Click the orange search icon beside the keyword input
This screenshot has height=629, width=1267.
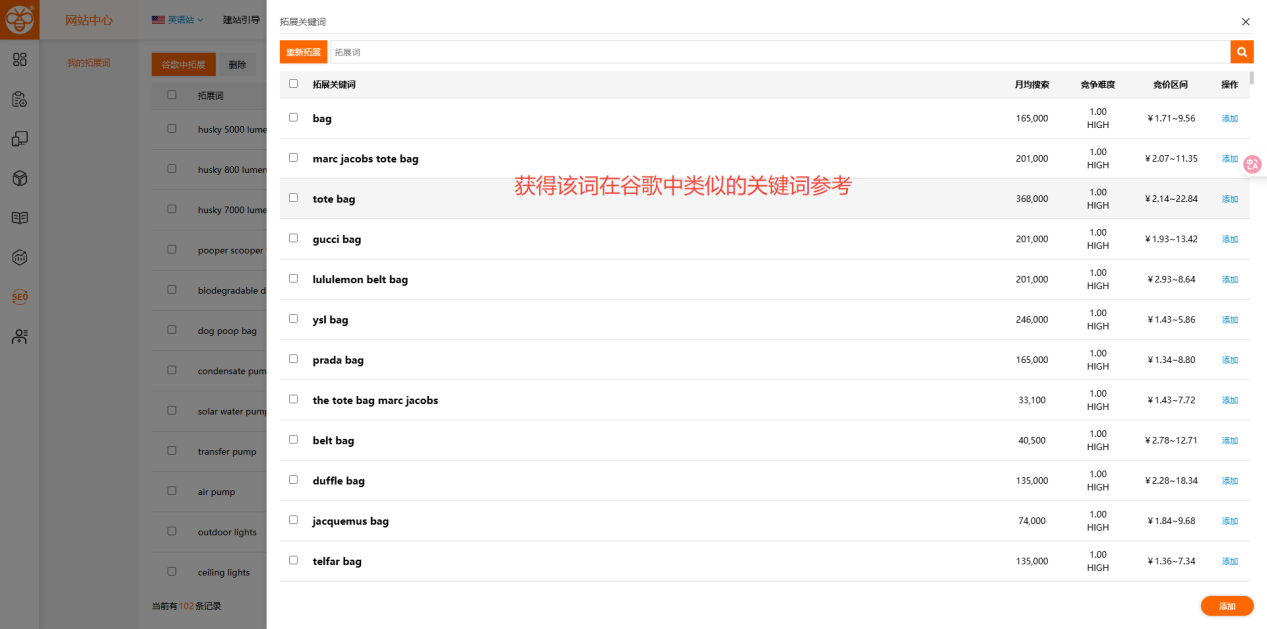1242,52
